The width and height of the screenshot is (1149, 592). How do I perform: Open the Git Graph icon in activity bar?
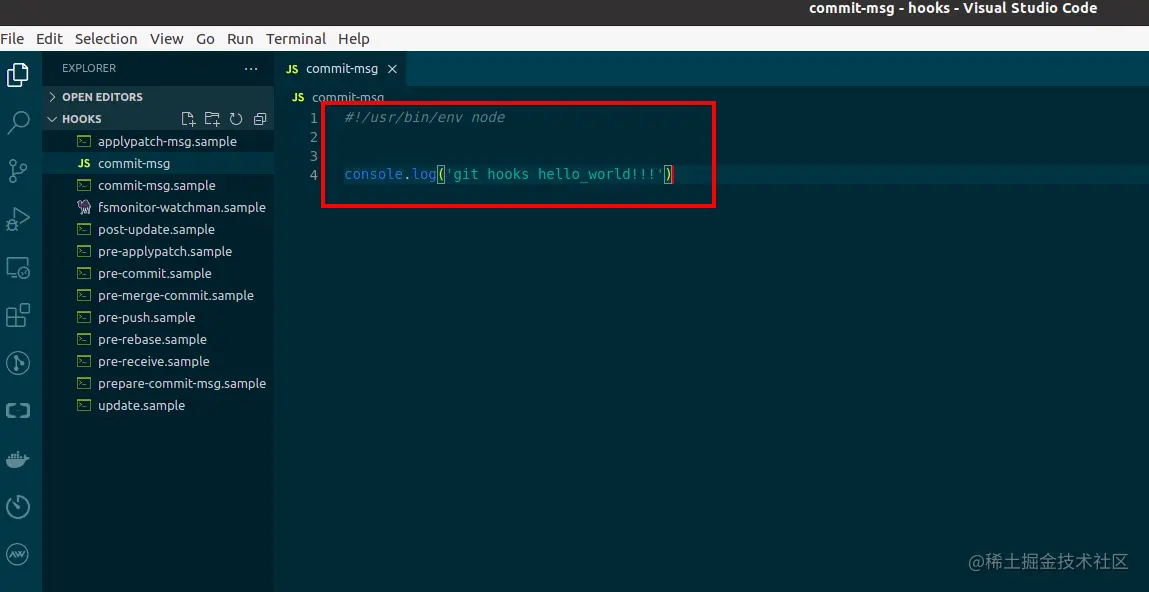pos(18,363)
